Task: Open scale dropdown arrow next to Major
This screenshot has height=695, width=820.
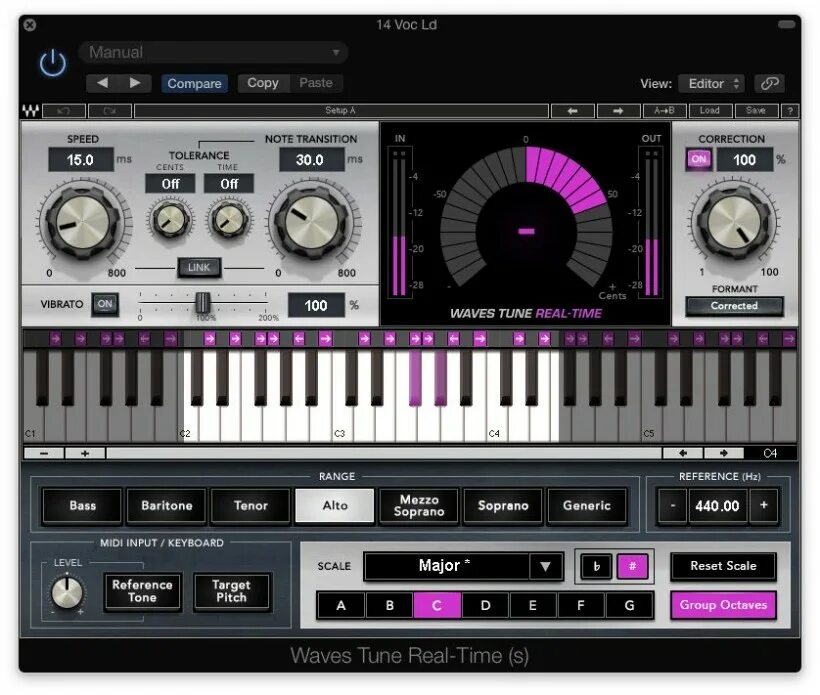Action: coord(545,566)
